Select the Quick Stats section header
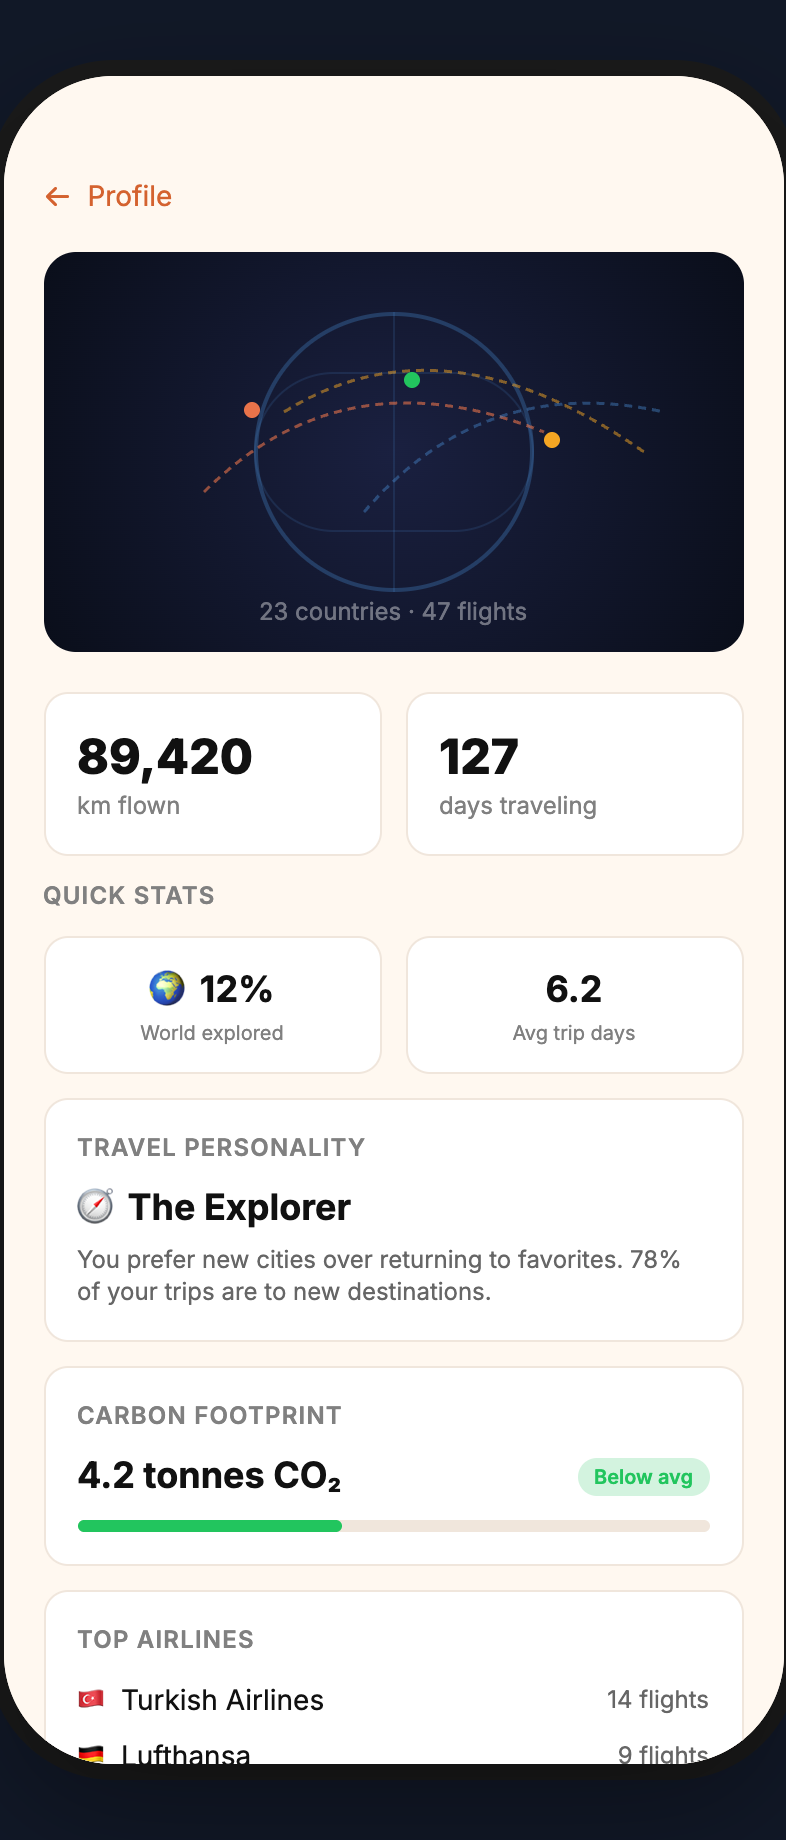 (128, 895)
